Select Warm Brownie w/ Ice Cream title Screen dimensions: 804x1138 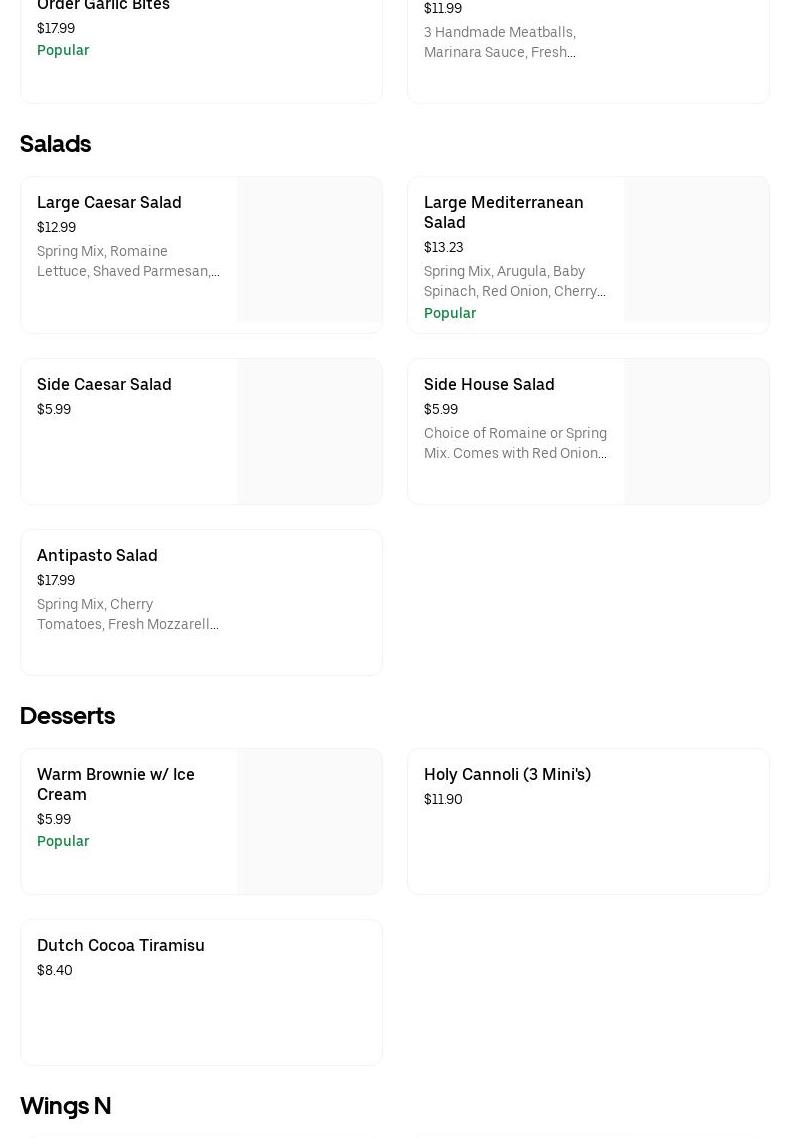116,784
